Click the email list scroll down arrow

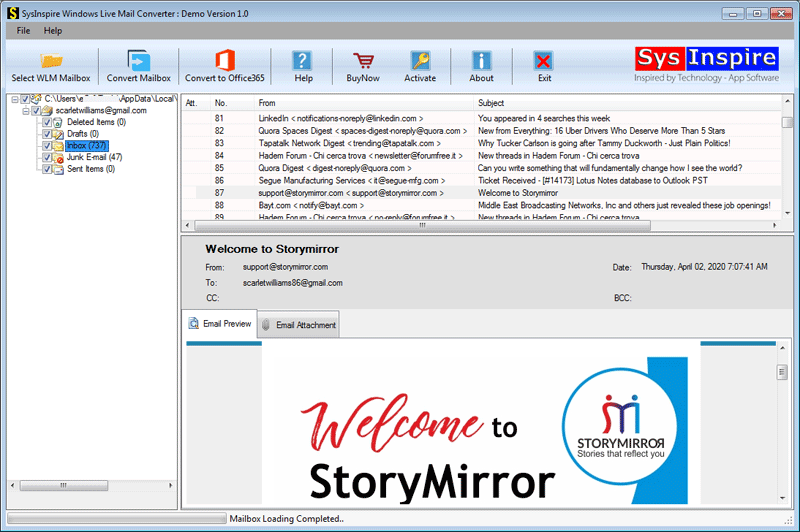click(787, 213)
